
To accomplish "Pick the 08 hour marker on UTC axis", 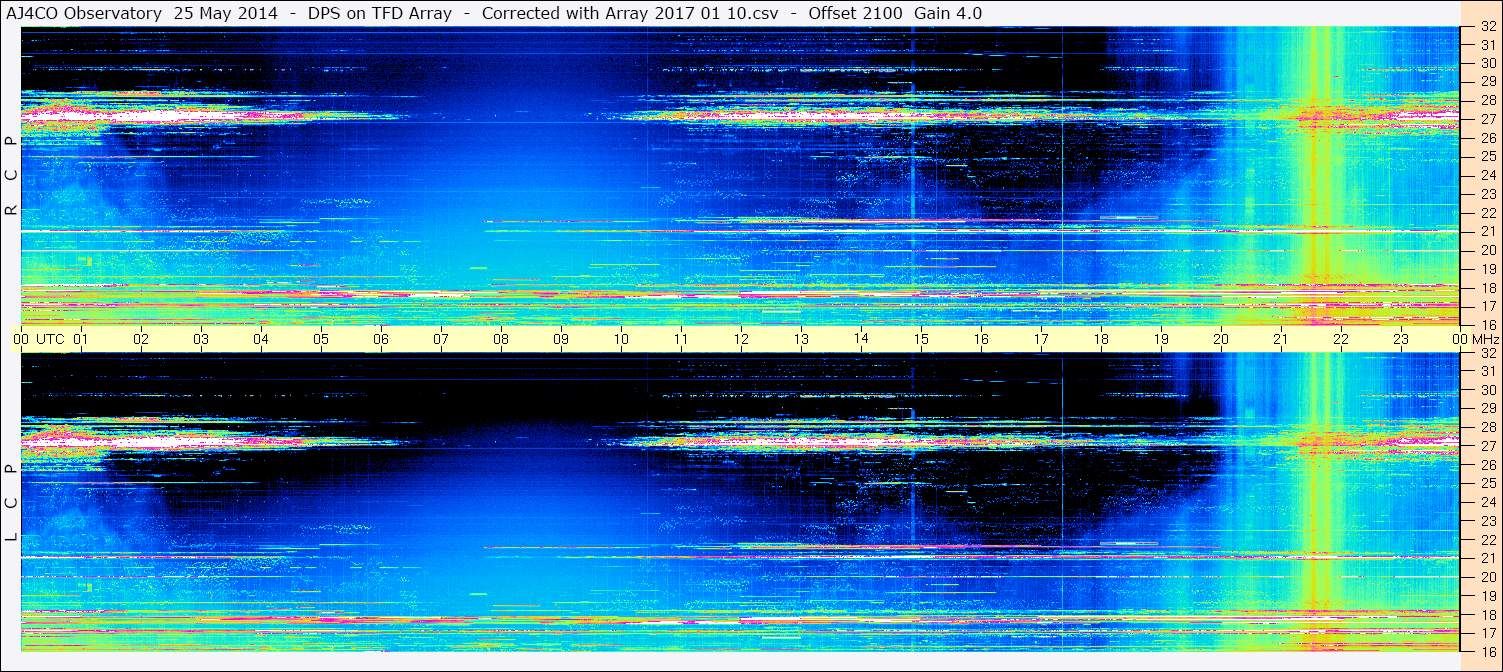I will 502,339.
